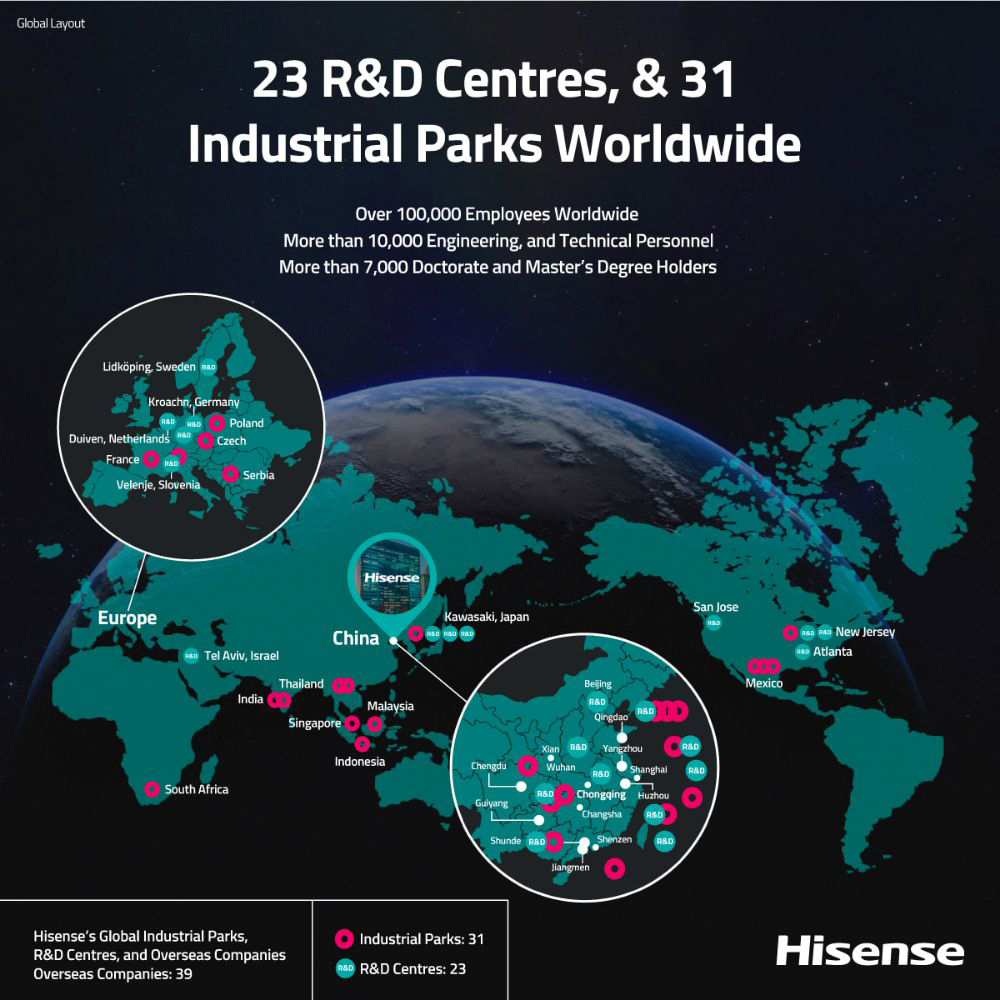Select the R&D icon beside Atlanta
Viewport: 1000px width, 1000px height.
[802, 652]
